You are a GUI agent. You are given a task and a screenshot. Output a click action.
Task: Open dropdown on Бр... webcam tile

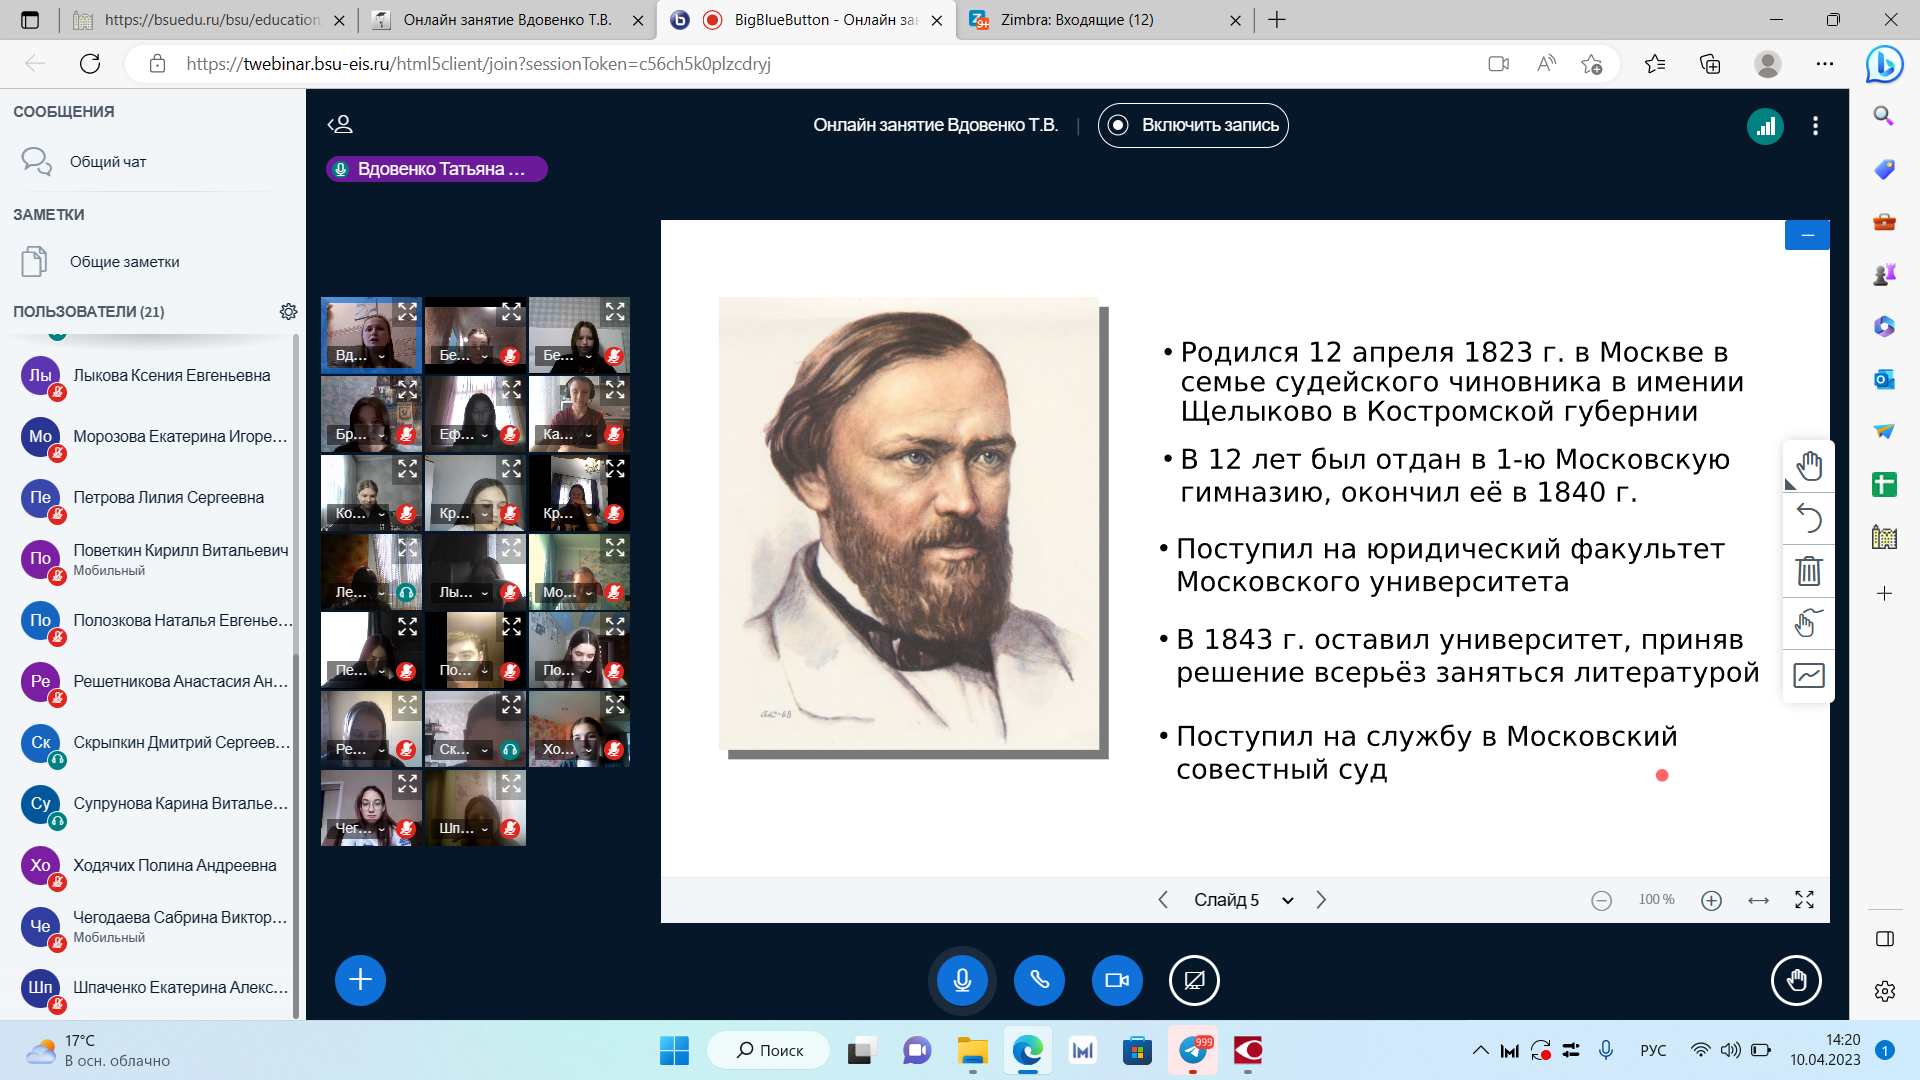pyautogui.click(x=360, y=435)
